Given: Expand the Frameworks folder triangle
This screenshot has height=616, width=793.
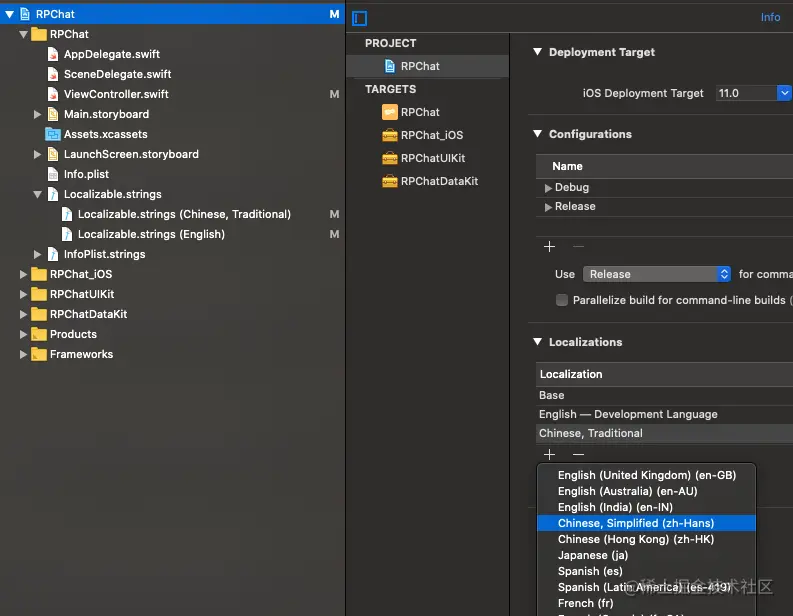Looking at the screenshot, I should 23,355.
